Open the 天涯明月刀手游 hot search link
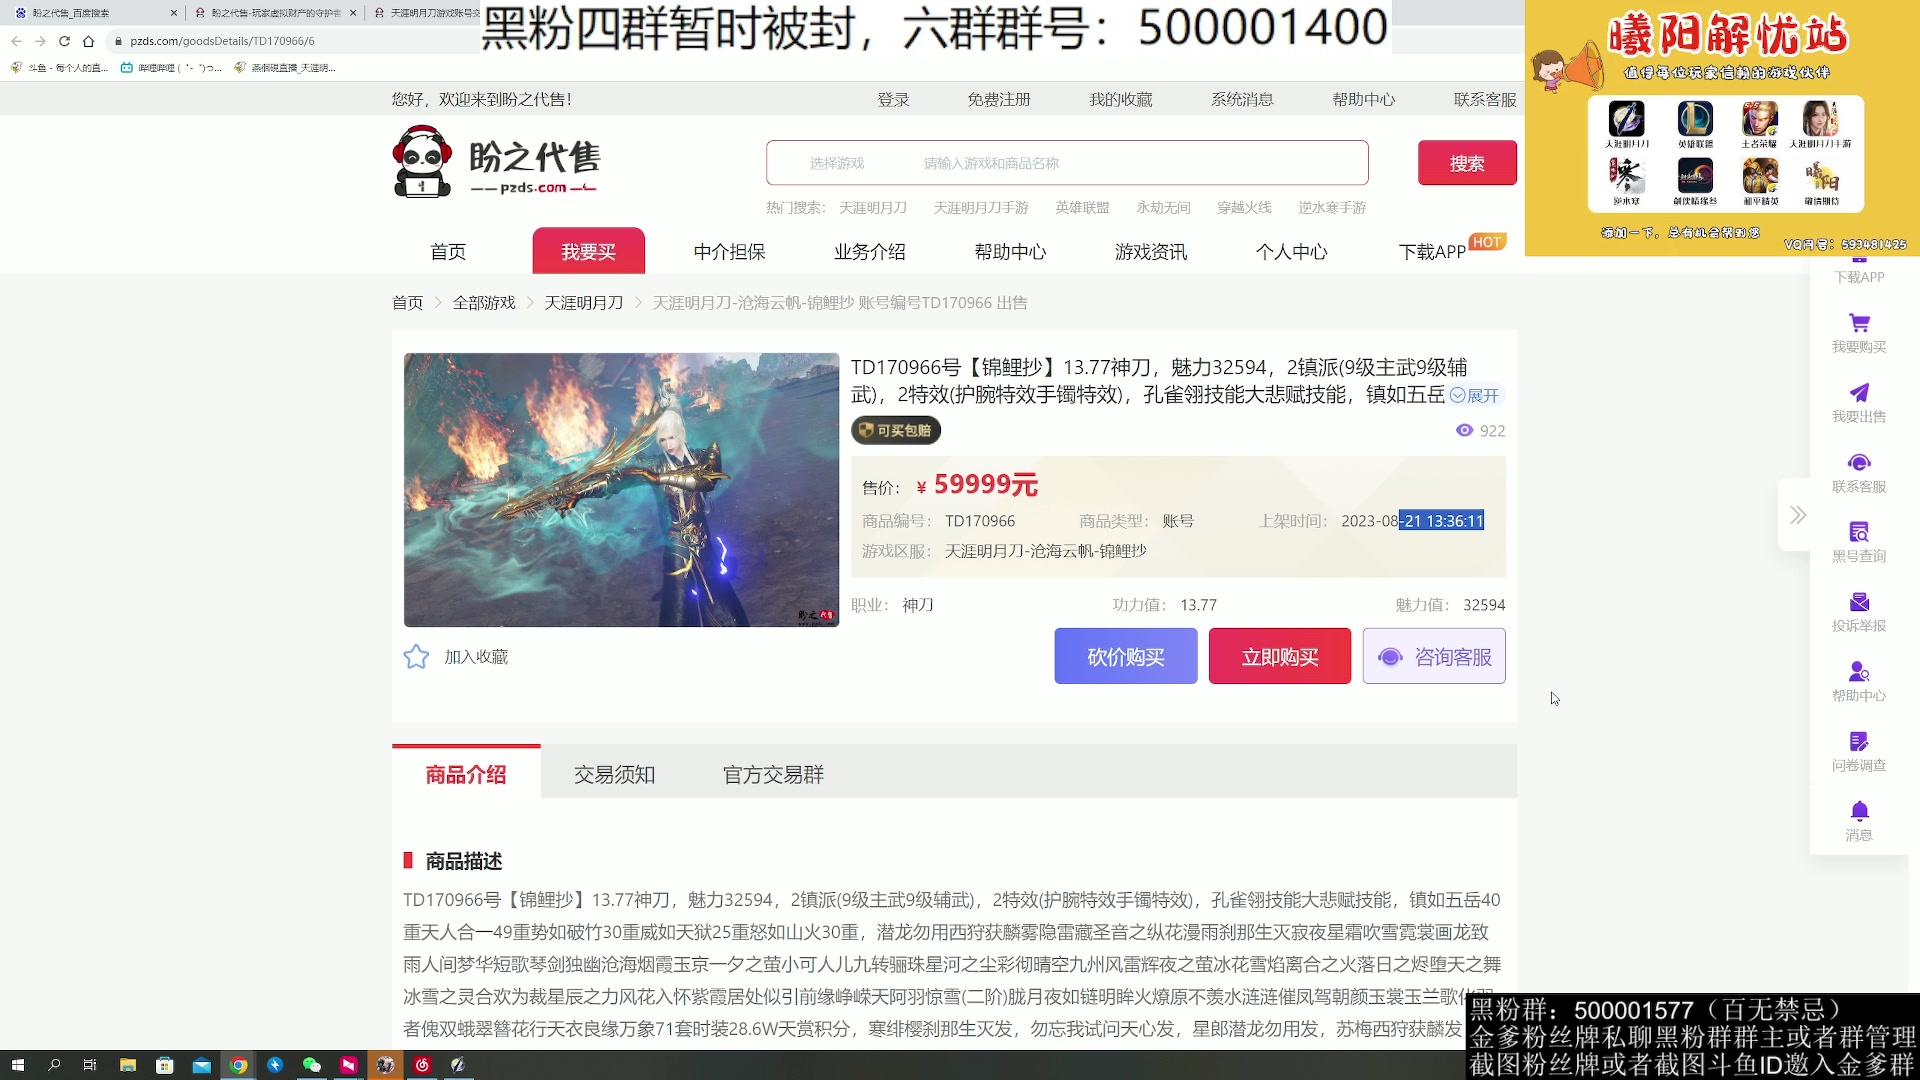 (979, 207)
